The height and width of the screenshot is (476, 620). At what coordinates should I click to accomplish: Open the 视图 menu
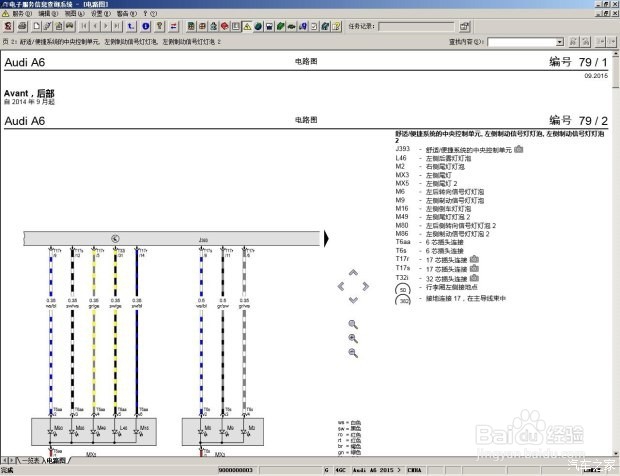(x=74, y=13)
